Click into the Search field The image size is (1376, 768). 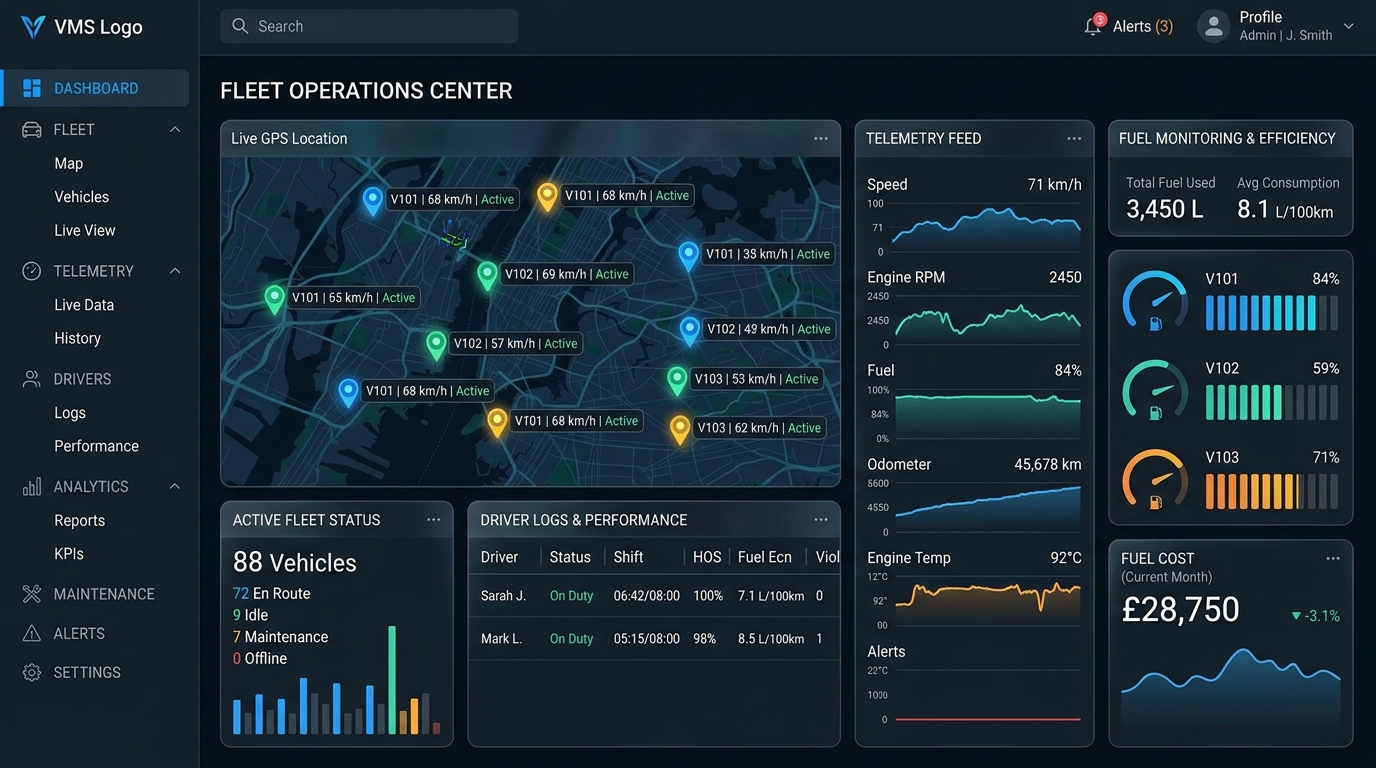[x=369, y=26]
